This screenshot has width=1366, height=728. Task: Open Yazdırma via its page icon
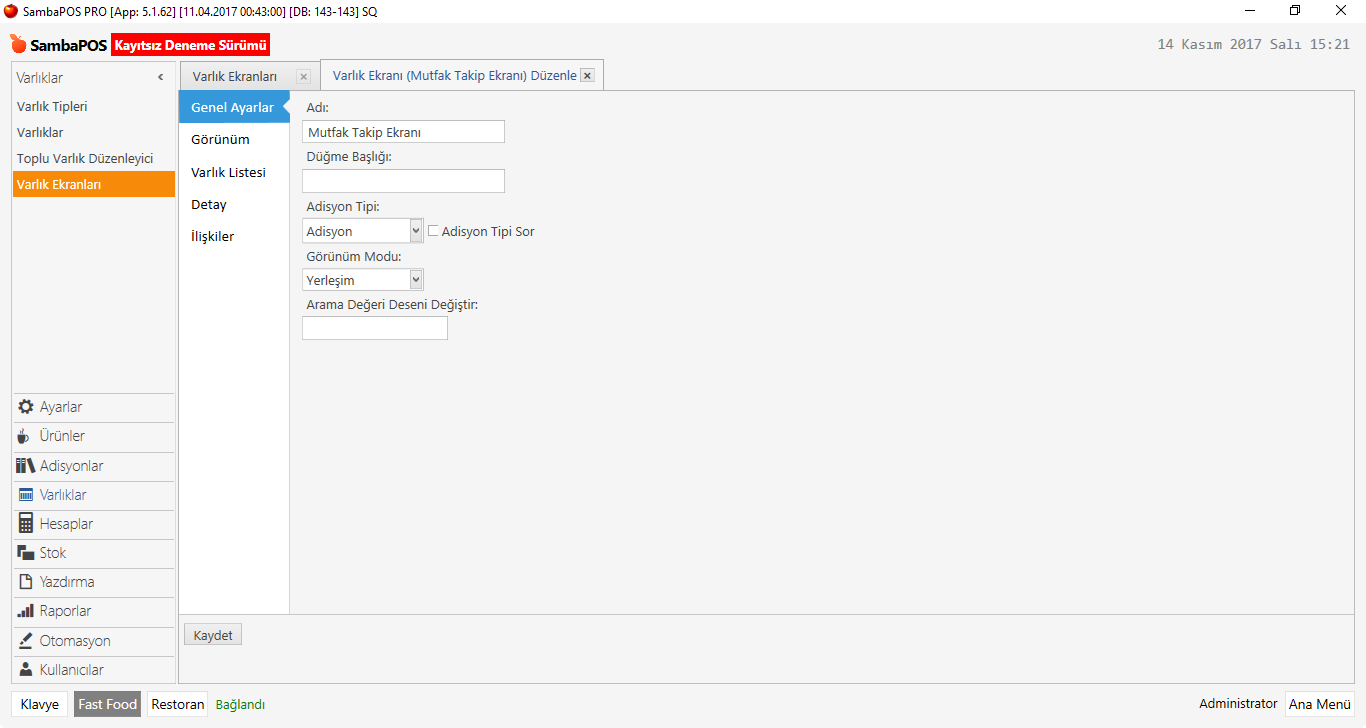26,582
